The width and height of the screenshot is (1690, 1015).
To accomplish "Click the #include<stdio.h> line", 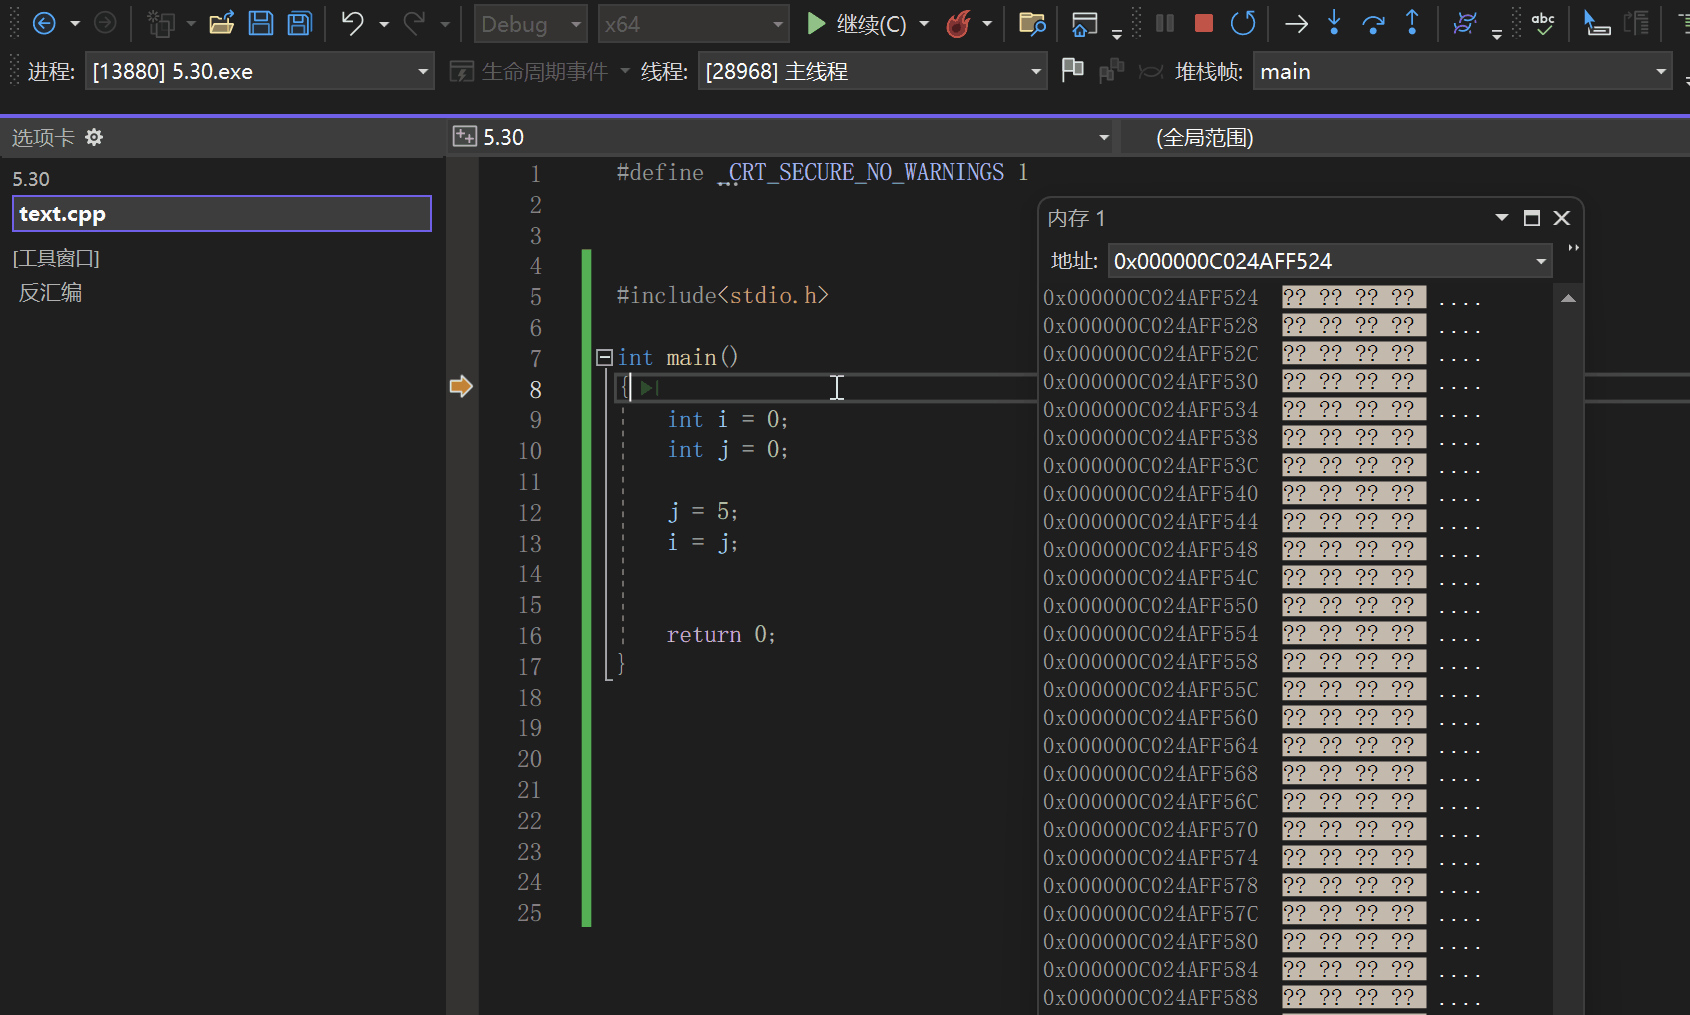I will click(x=722, y=295).
